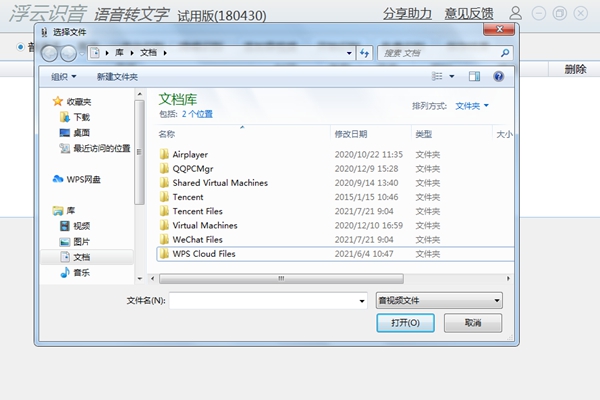Click the 文件名 input field

[x=264, y=301]
